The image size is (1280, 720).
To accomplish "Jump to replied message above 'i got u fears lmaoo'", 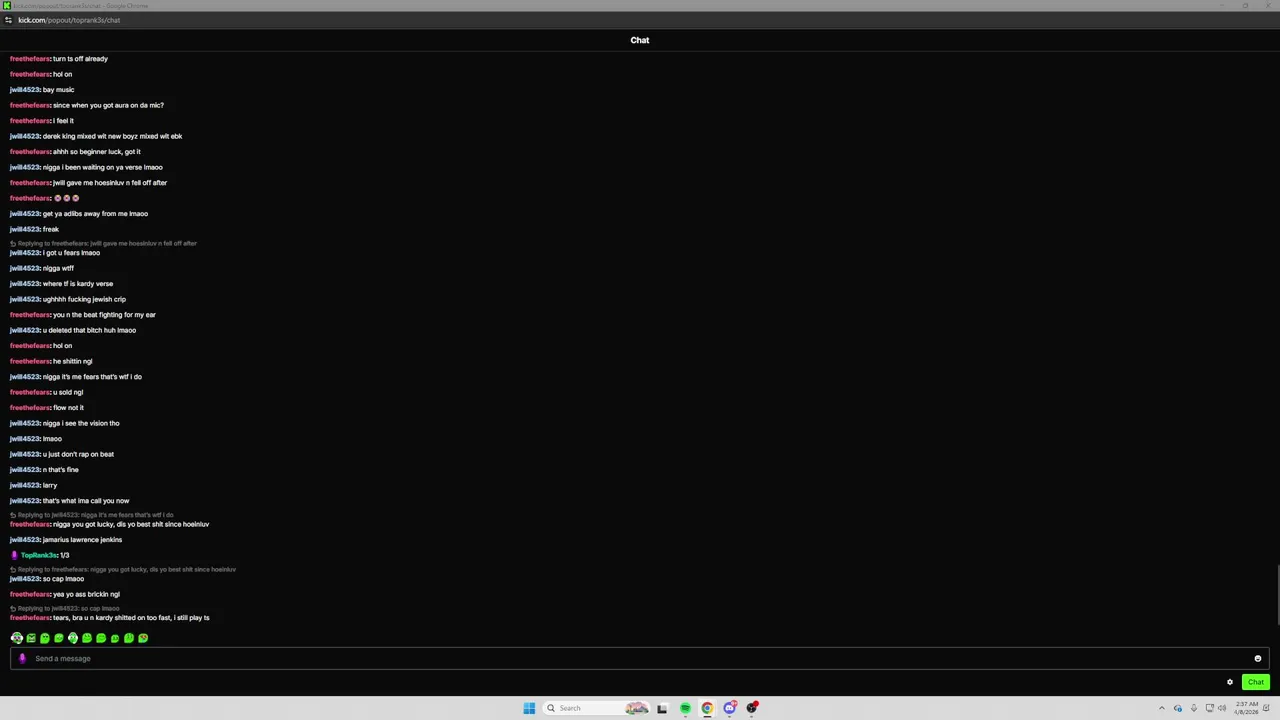I will (x=103, y=243).
